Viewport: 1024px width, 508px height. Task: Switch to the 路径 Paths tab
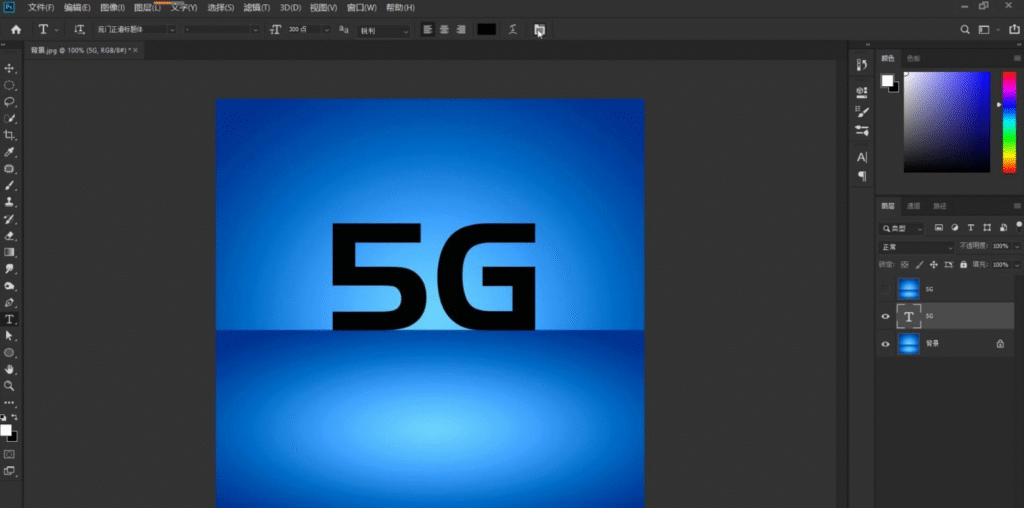pyautogui.click(x=939, y=206)
